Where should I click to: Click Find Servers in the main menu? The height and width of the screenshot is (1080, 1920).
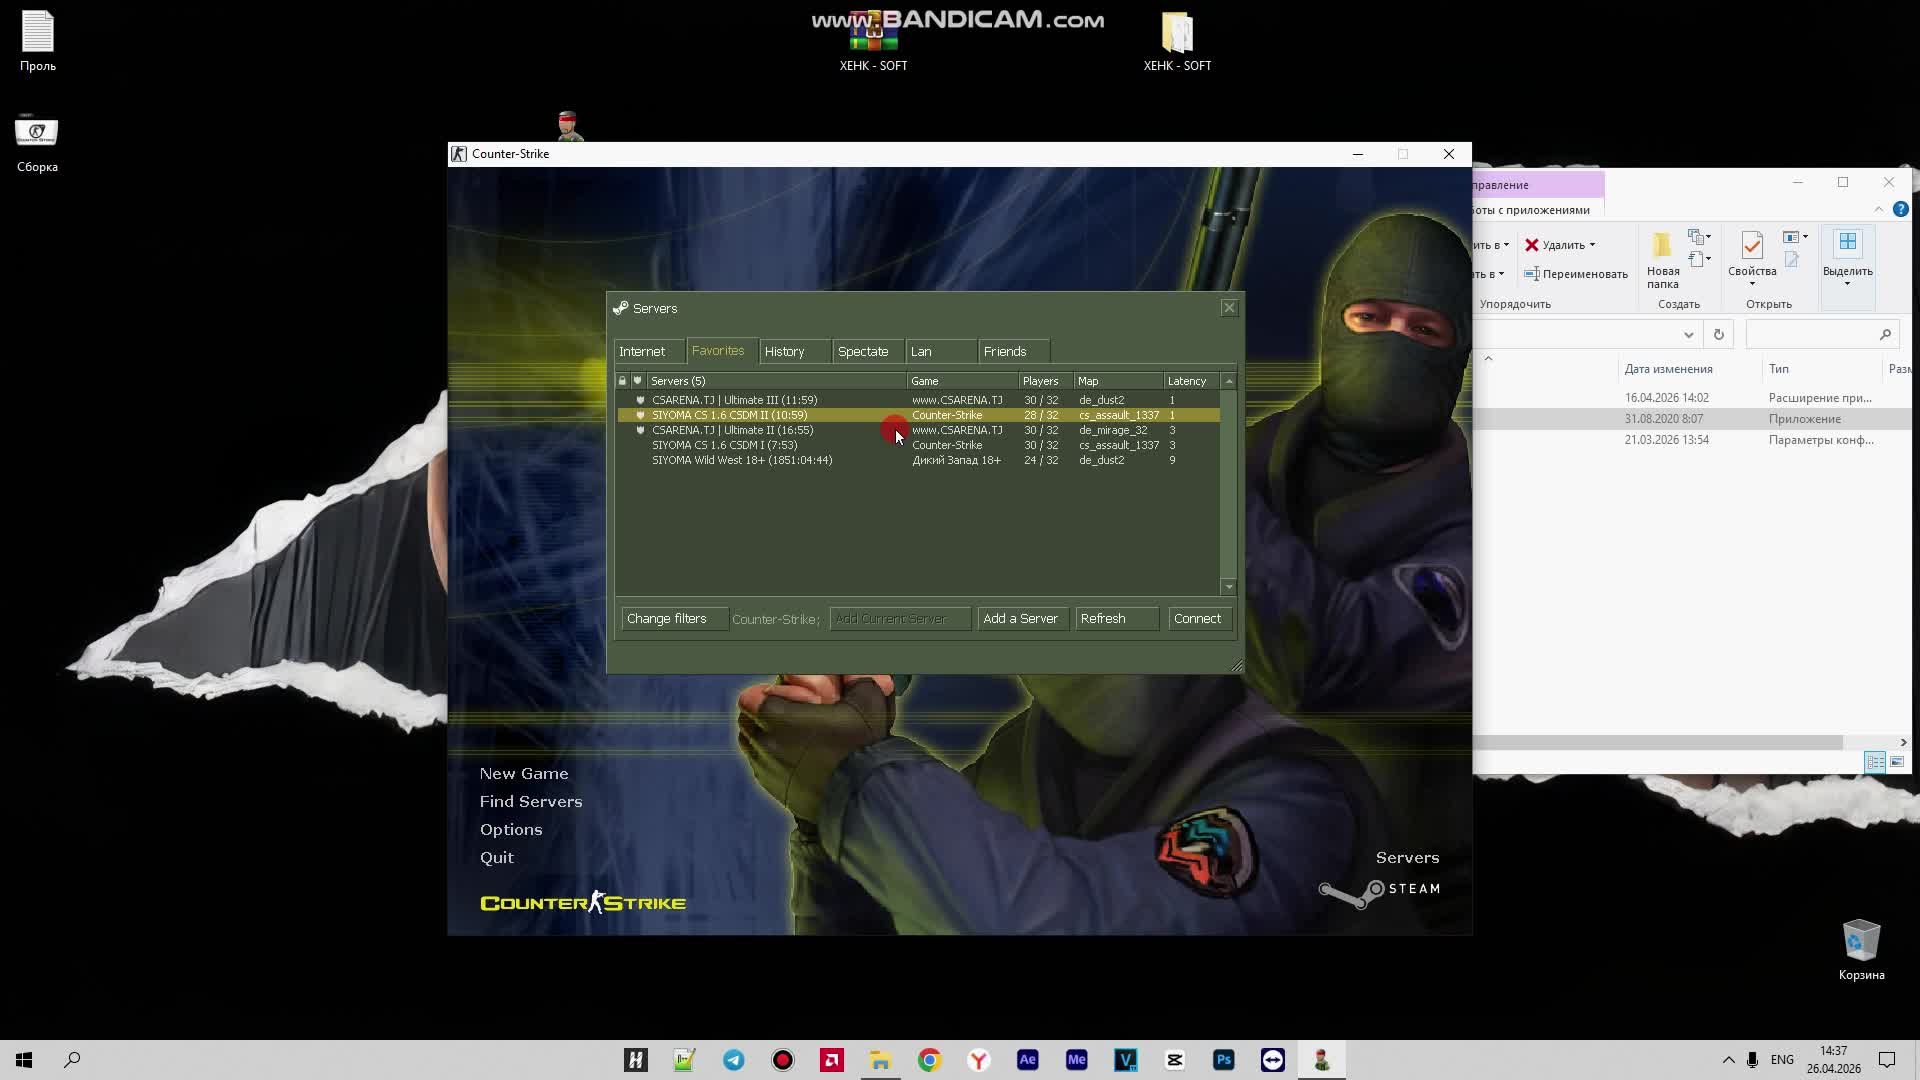point(530,802)
